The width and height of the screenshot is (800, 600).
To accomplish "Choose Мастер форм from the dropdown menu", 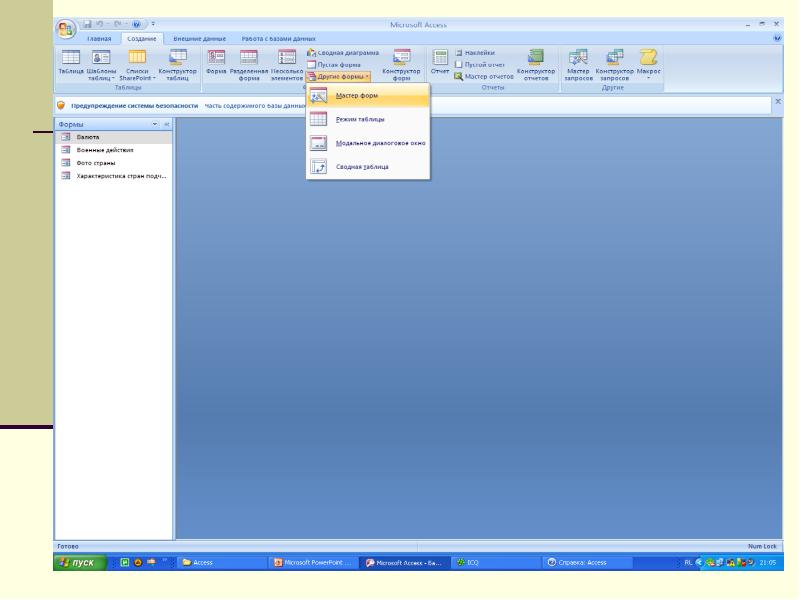I will pyautogui.click(x=368, y=95).
